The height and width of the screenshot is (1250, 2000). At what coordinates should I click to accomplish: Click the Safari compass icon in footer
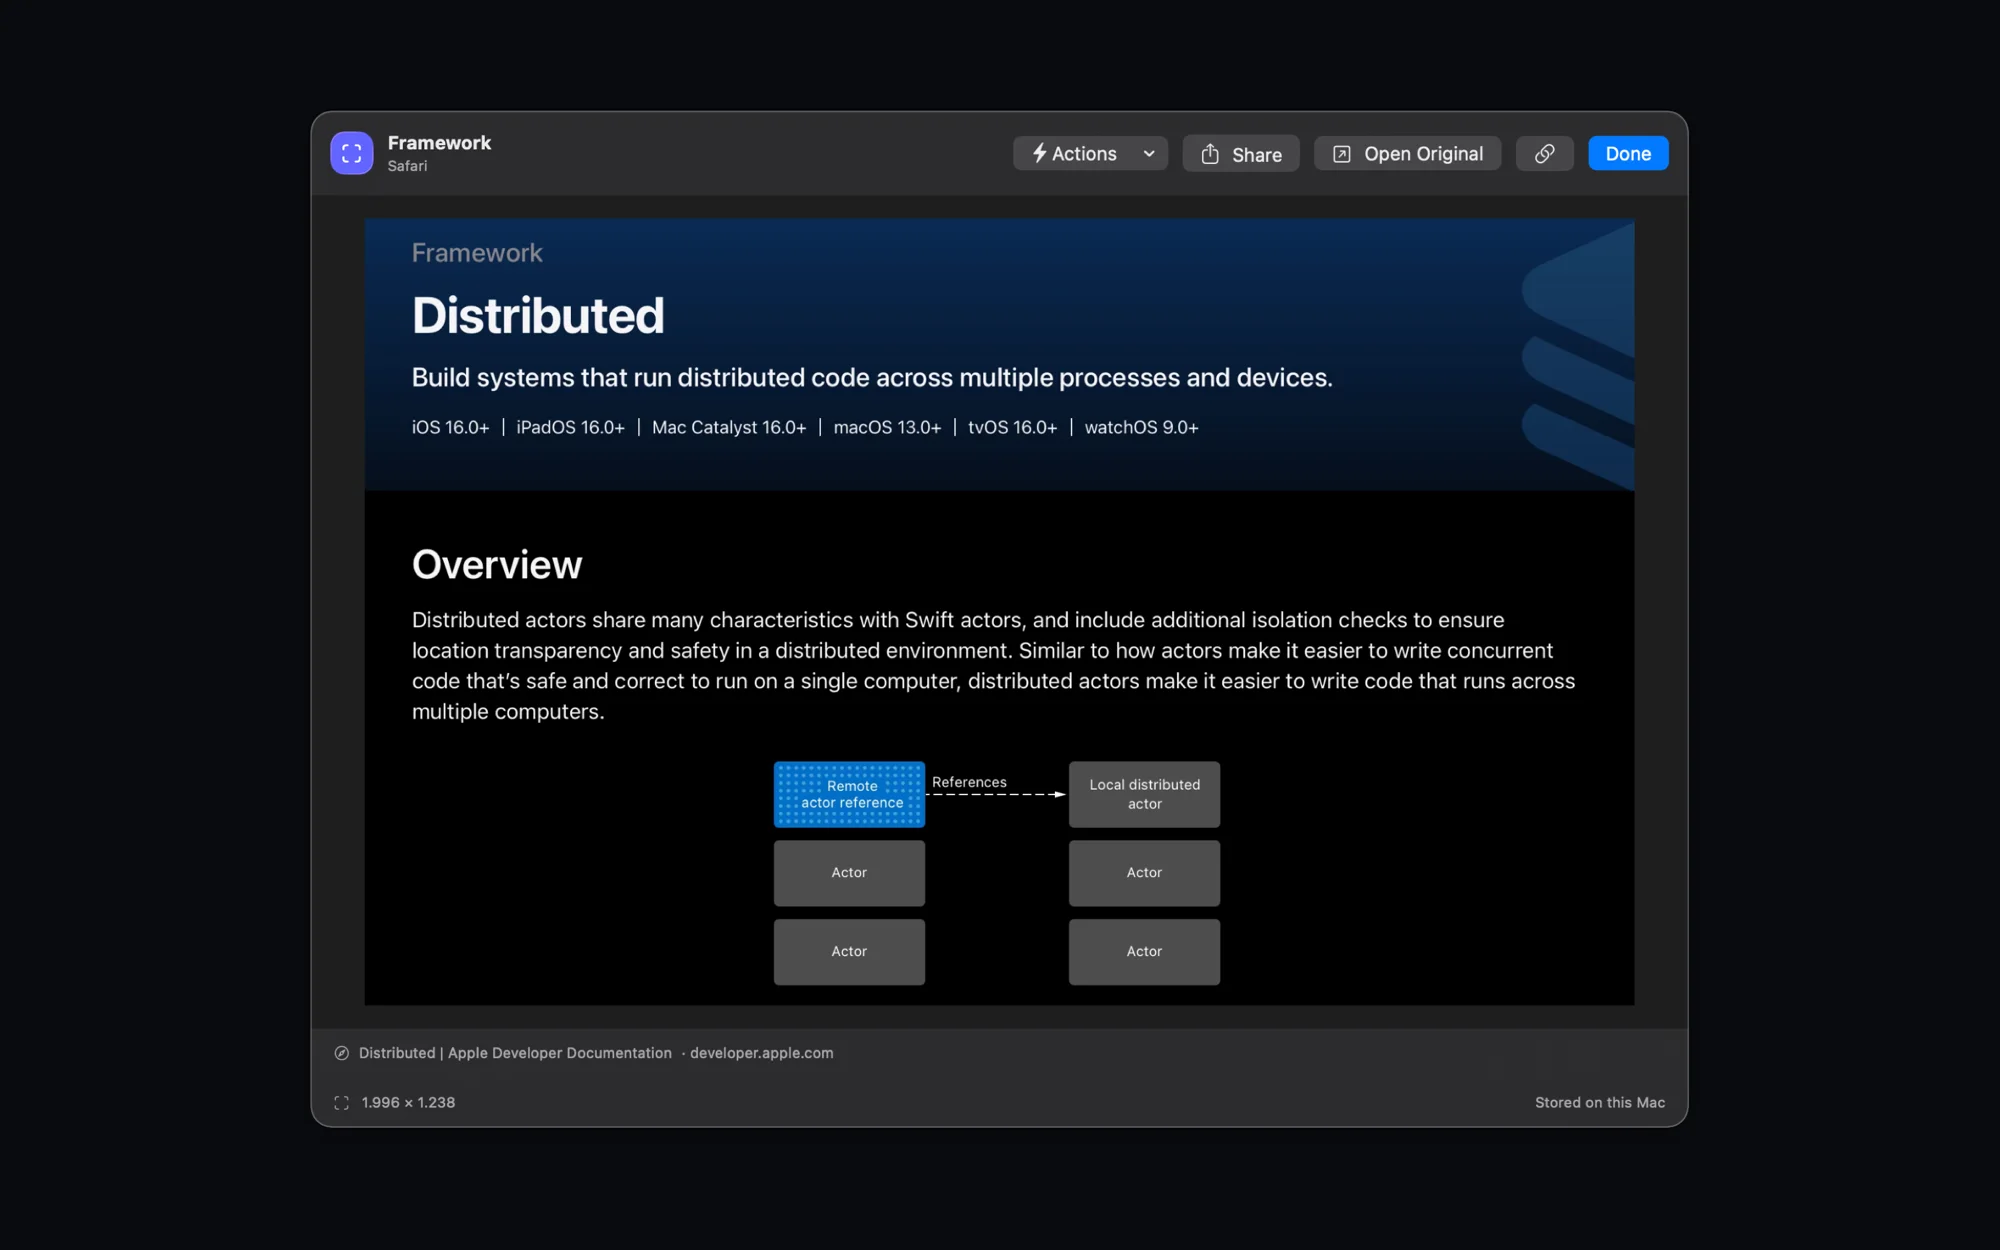pyautogui.click(x=341, y=1053)
